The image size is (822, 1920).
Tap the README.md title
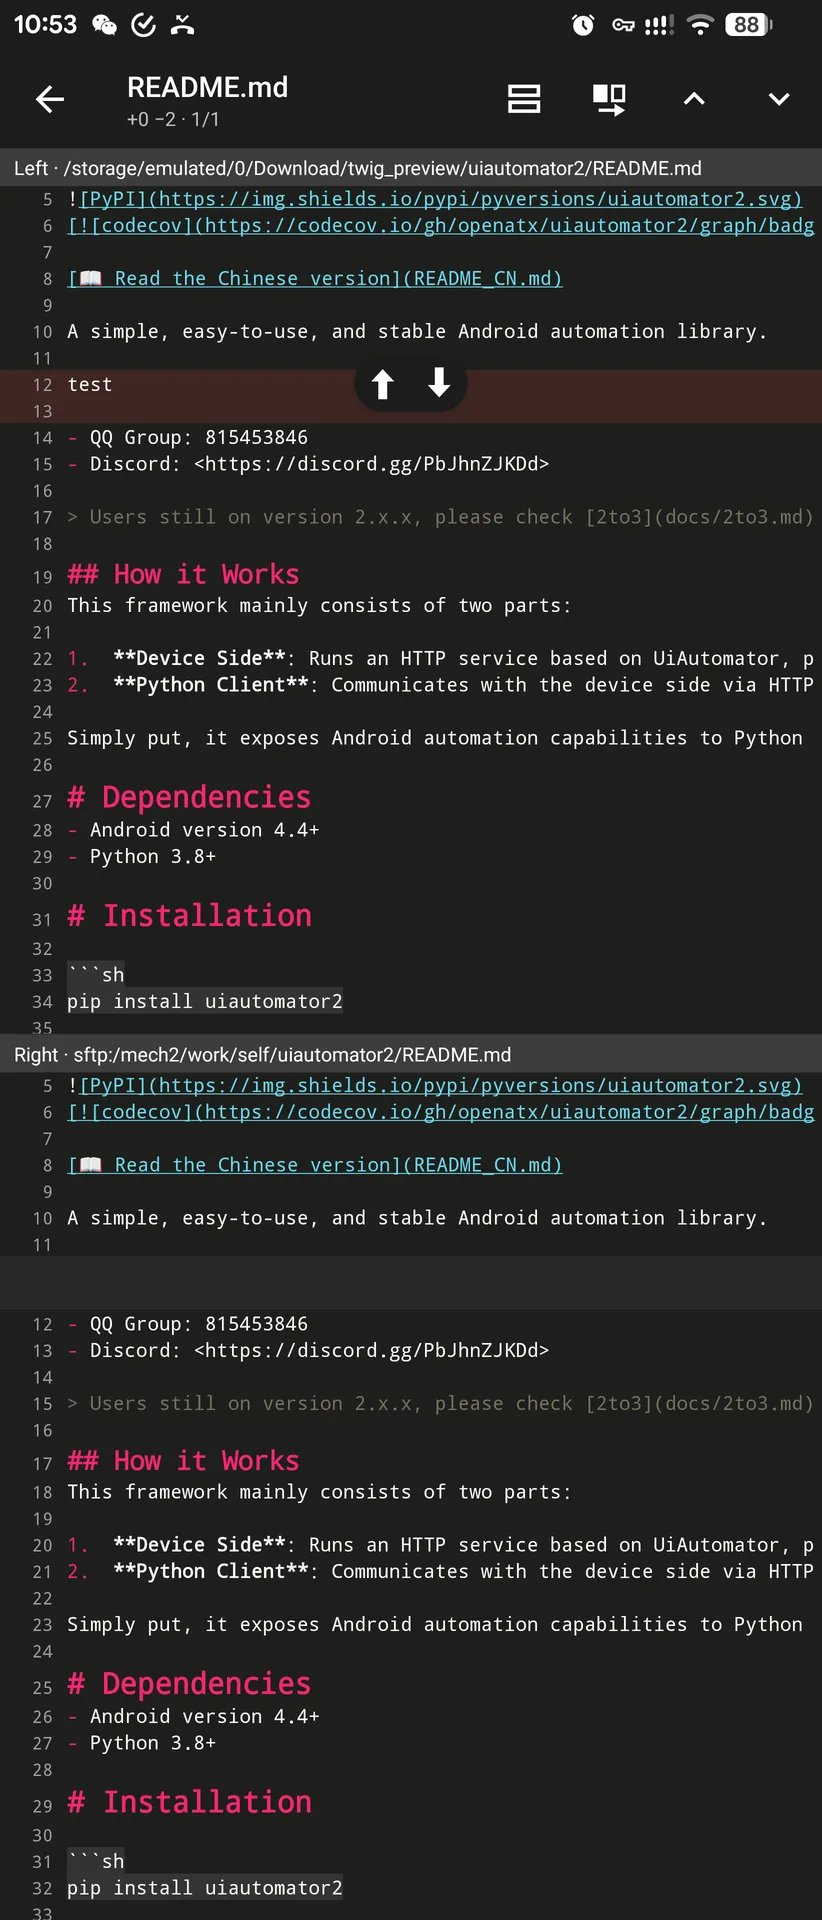point(207,88)
